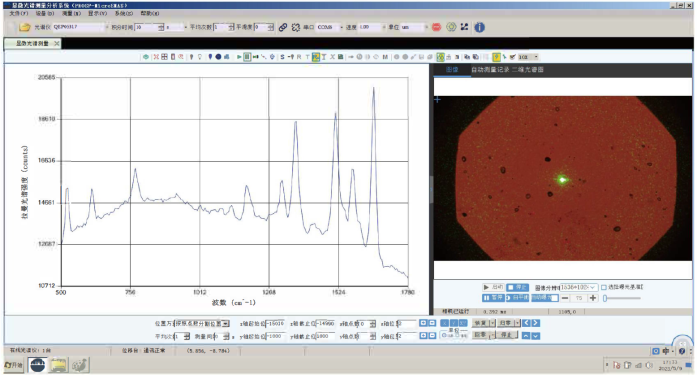Click the yellow-highlighted icon beside letter T
The width and height of the screenshot is (698, 375).
[316, 57]
